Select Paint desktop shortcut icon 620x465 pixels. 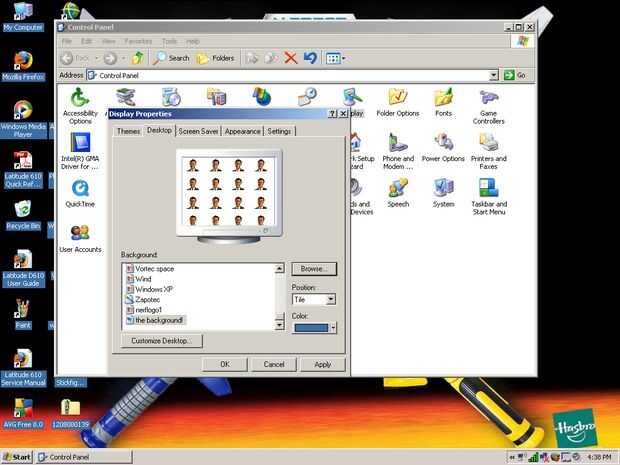[23, 314]
